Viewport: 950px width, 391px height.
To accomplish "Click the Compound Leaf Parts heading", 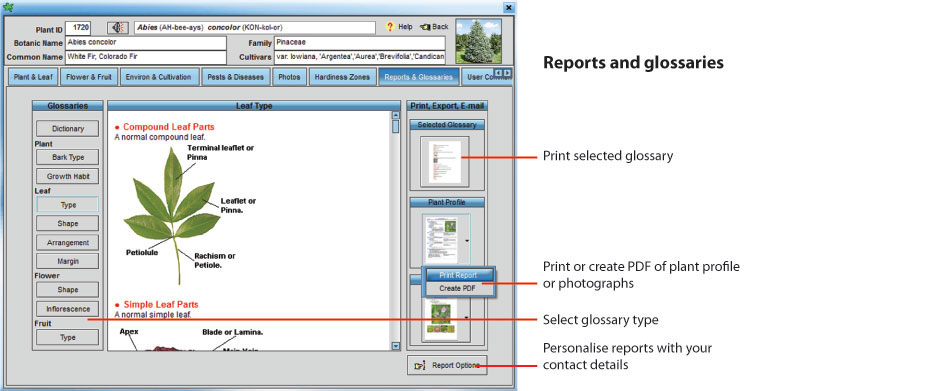I will point(168,127).
